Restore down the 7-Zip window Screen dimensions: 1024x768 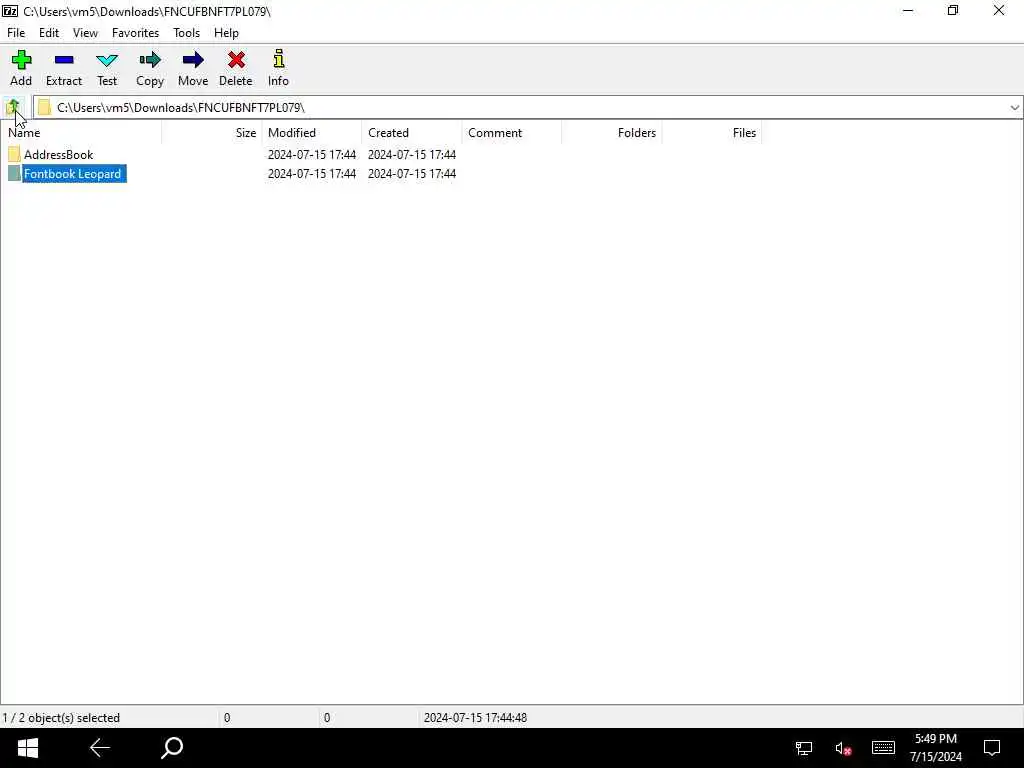click(953, 10)
